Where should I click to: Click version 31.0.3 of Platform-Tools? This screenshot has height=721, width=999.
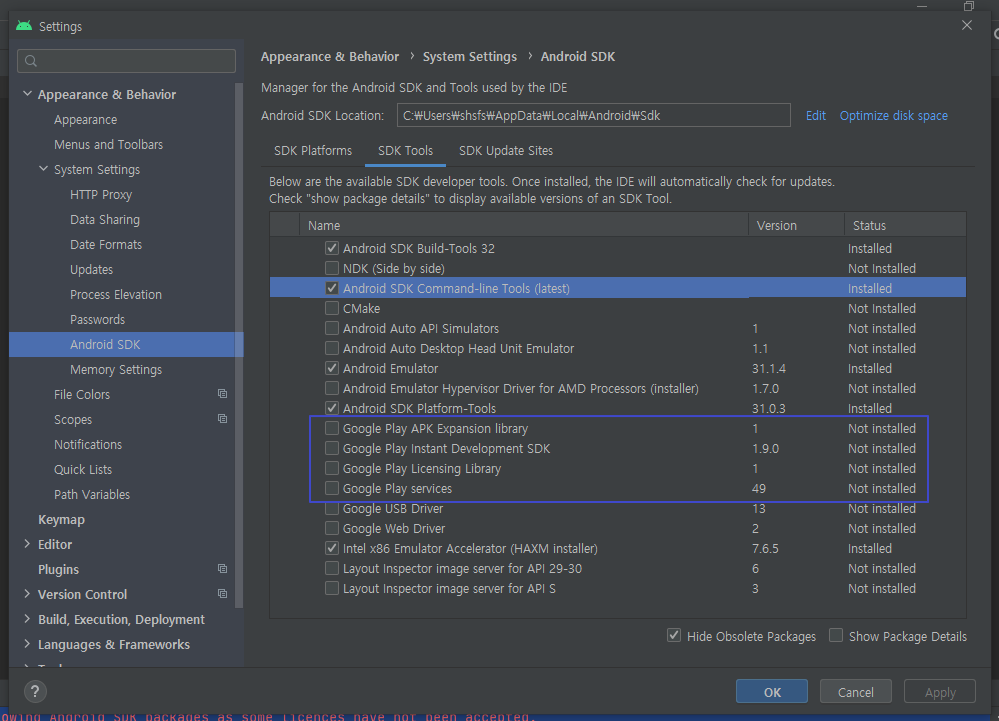coord(768,408)
